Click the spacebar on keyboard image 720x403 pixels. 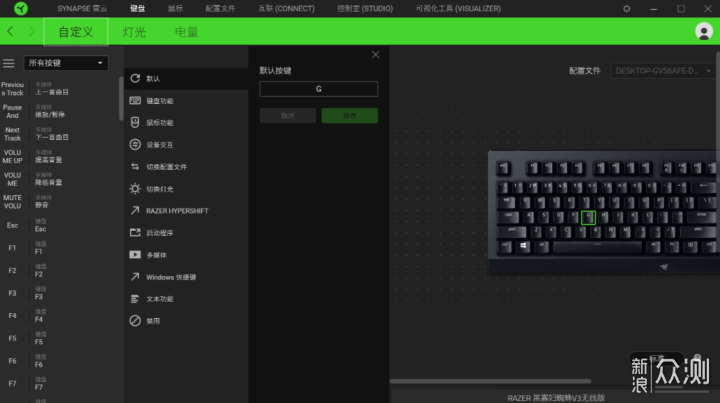pos(597,247)
